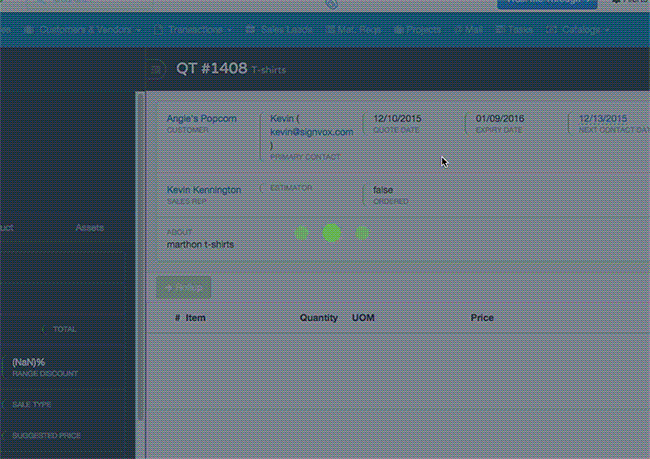Click the Ordered value 'false'
Viewport: 650px width, 459px height.
383,190
